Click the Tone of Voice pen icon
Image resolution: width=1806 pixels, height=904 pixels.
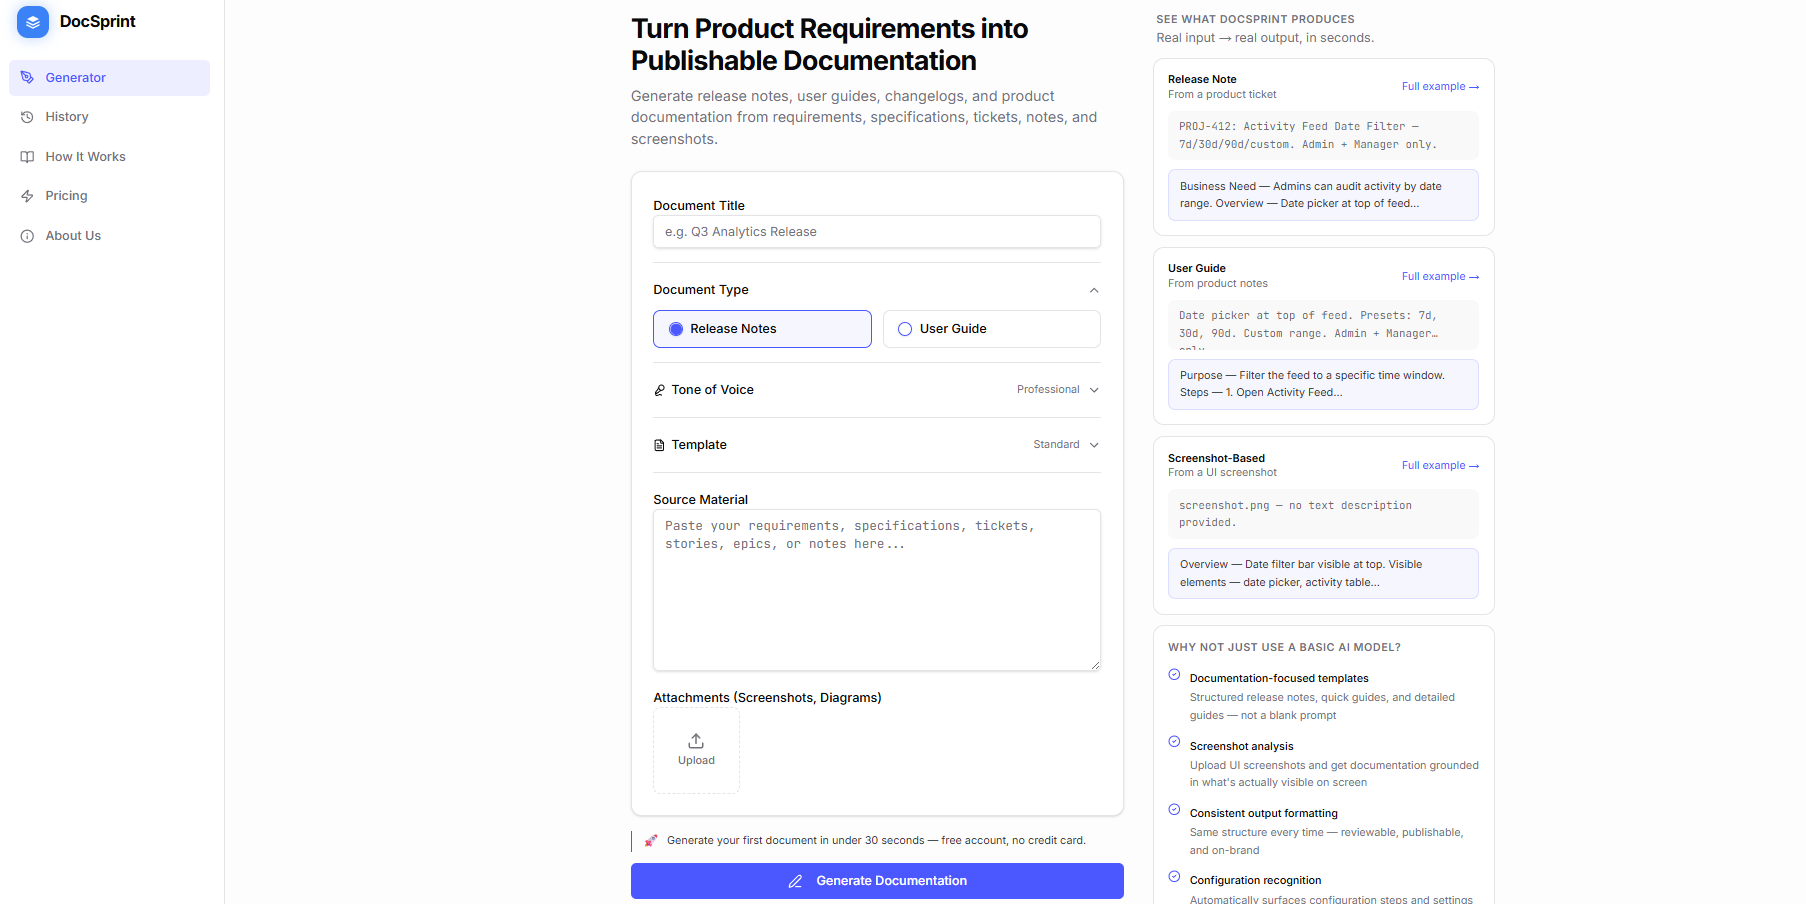[x=659, y=390]
